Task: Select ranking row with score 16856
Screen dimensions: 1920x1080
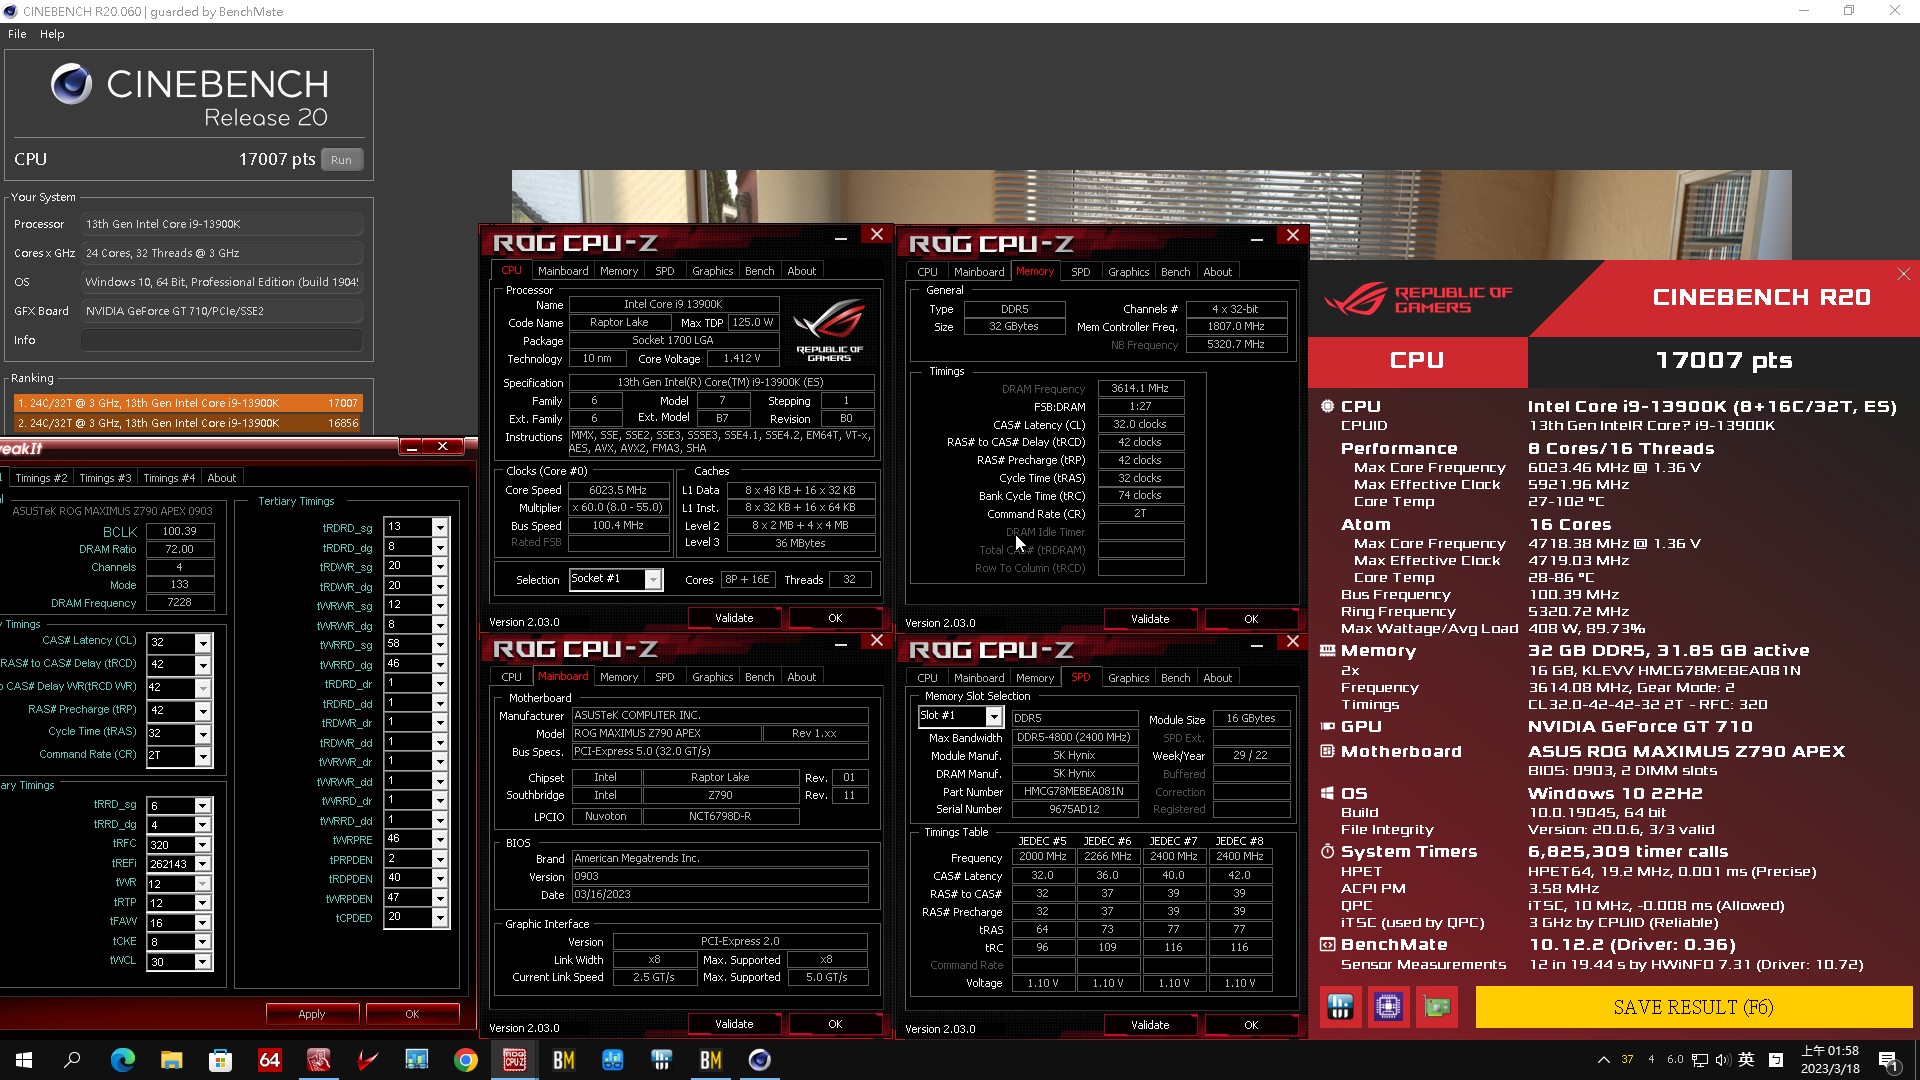Action: 187,423
